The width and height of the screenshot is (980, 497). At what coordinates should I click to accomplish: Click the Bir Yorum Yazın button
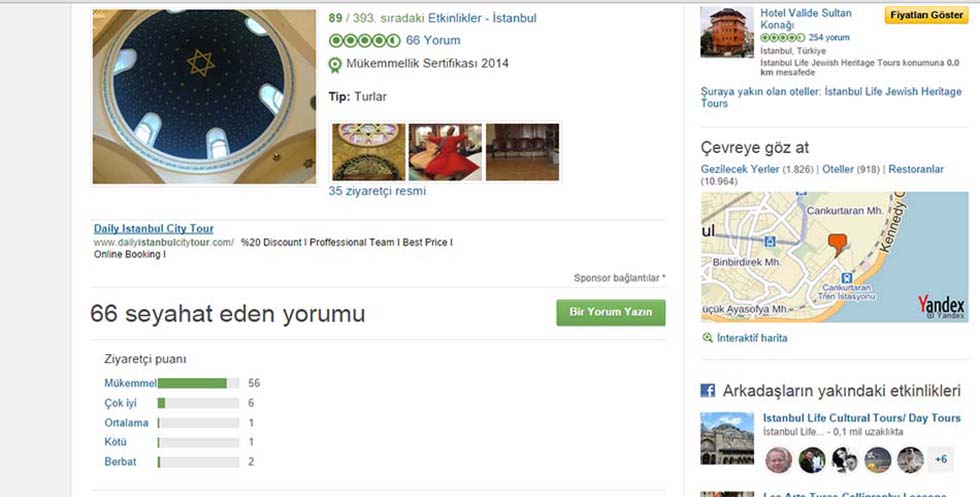click(x=611, y=312)
